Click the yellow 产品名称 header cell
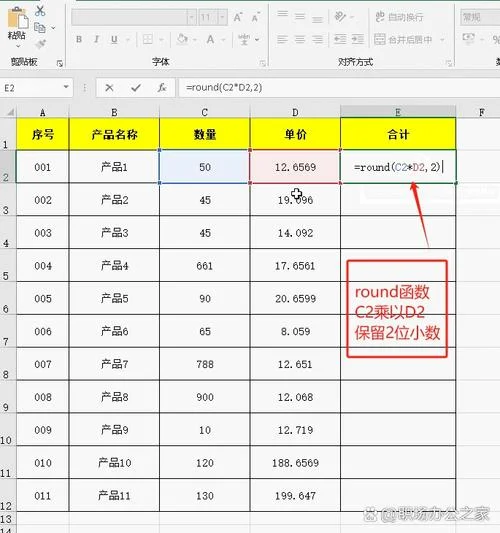The height and width of the screenshot is (533, 500). click(x=114, y=134)
